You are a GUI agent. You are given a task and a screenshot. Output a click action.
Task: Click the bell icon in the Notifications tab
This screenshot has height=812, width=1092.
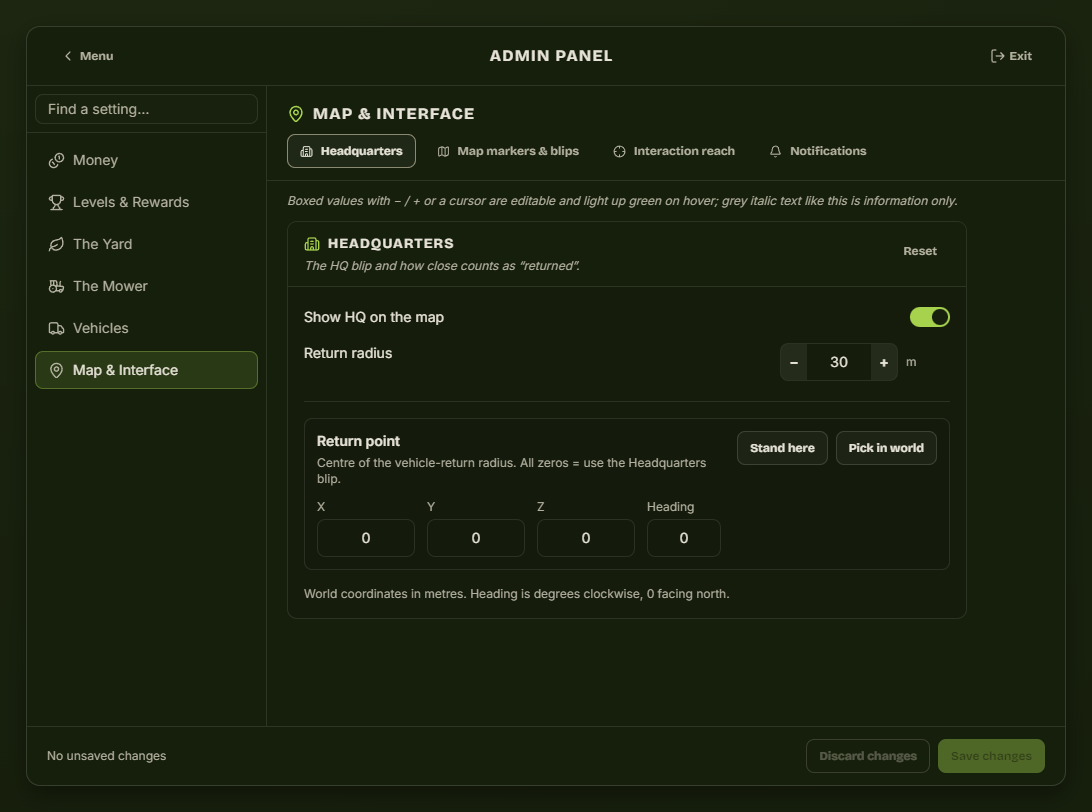(x=775, y=151)
